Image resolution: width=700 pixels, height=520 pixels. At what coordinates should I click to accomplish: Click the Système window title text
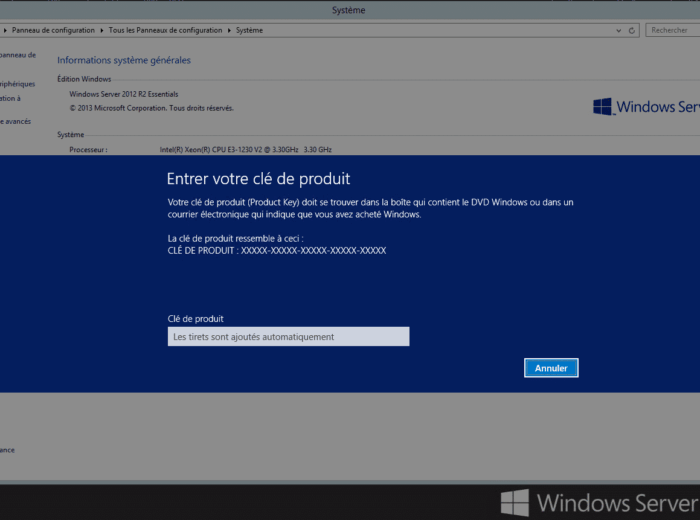[349, 10]
